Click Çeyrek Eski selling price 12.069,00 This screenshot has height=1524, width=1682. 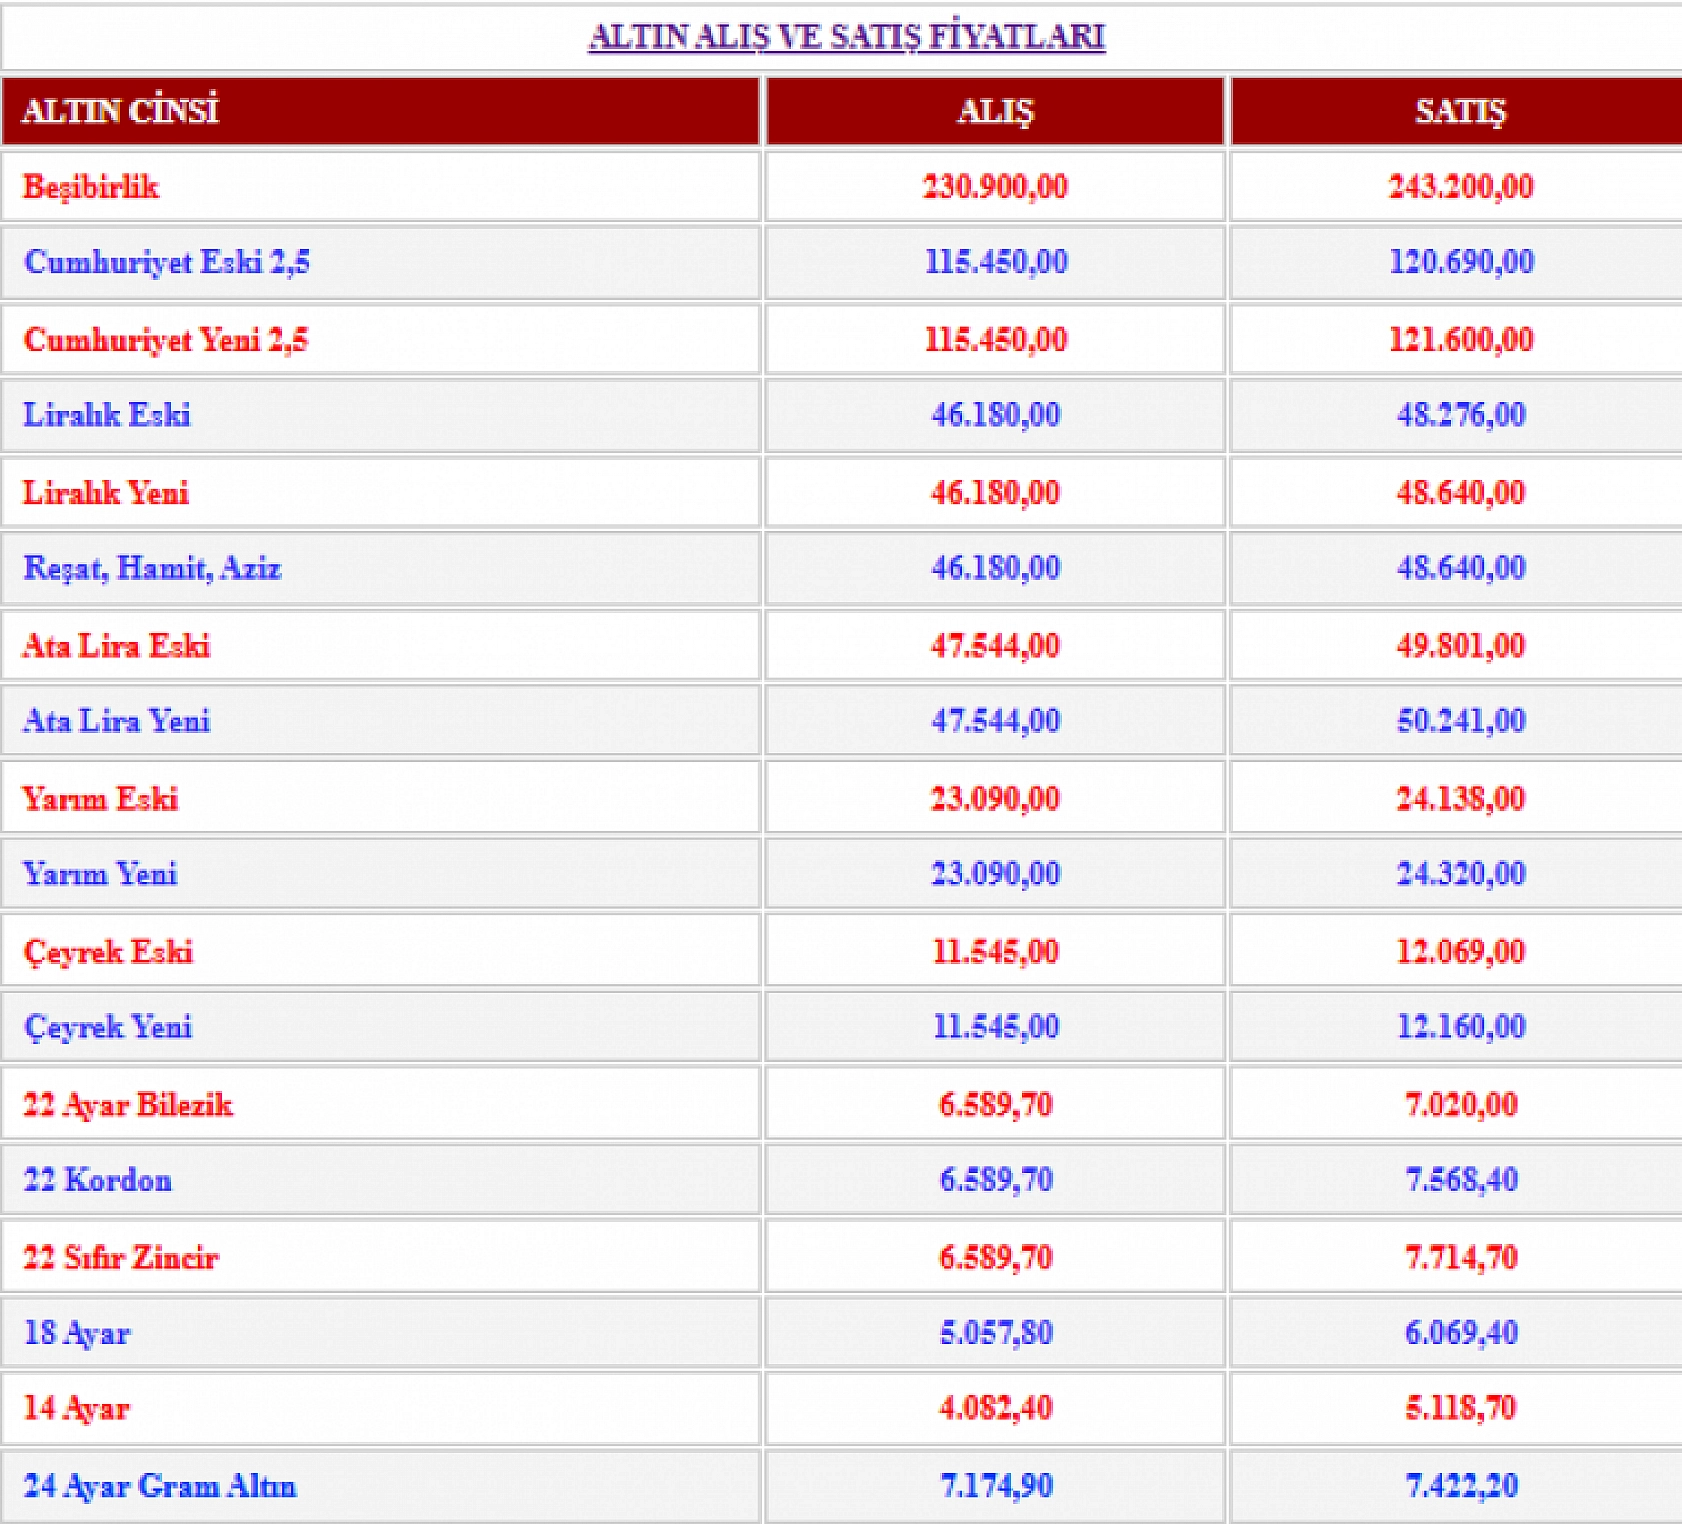pyautogui.click(x=1460, y=951)
